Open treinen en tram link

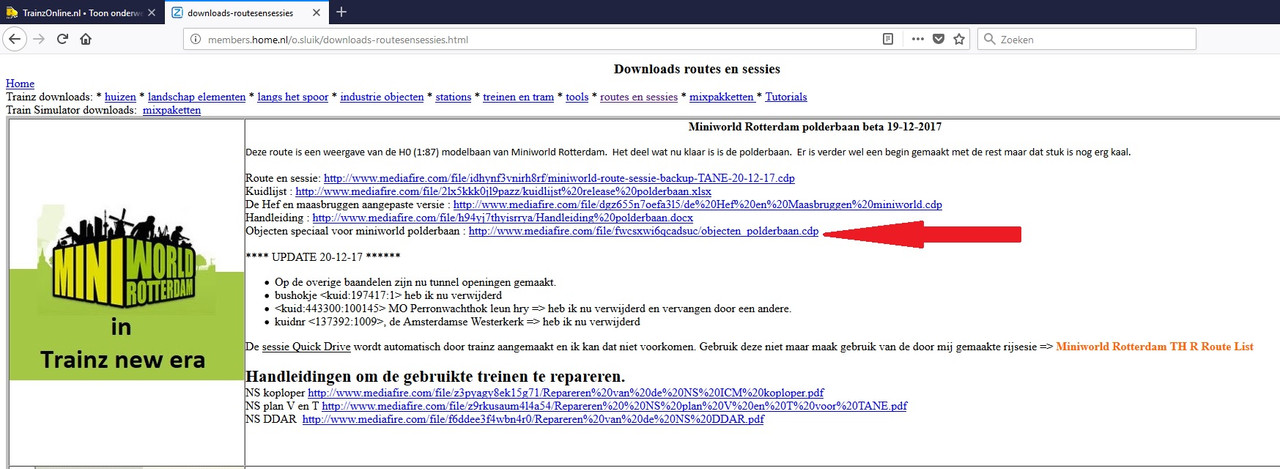(518, 97)
